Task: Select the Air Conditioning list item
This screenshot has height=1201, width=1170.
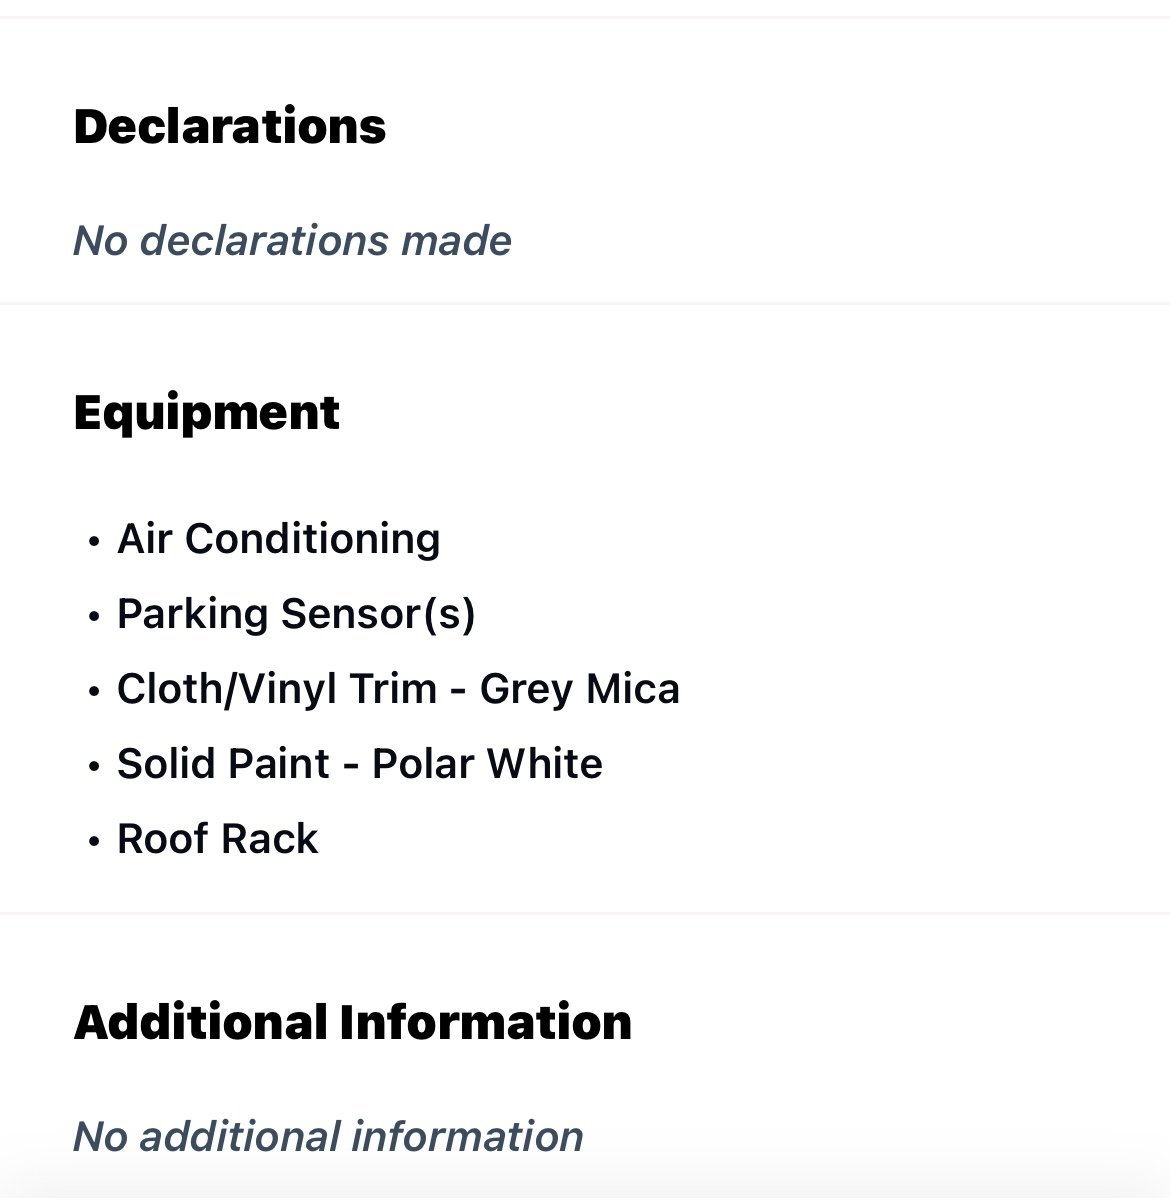Action: coord(278,539)
